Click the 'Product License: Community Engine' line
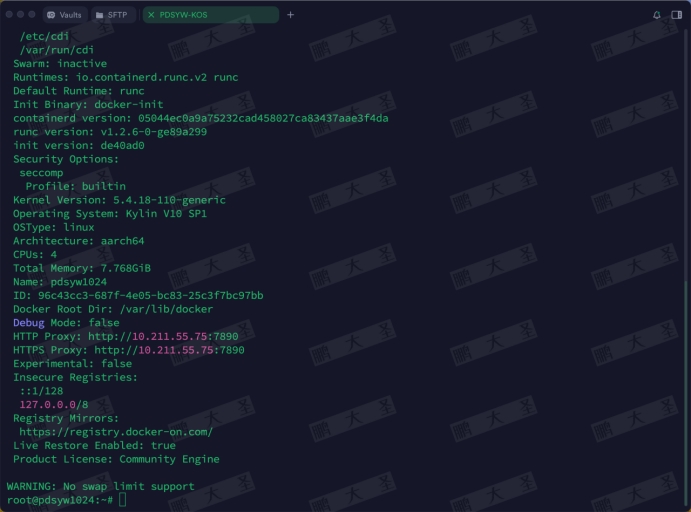Viewport: 691px width, 512px height. [116, 459]
